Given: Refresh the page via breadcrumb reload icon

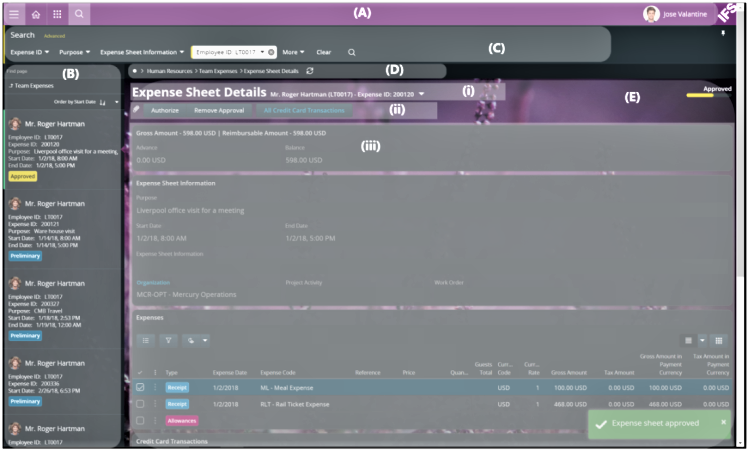Looking at the screenshot, I should (310, 71).
